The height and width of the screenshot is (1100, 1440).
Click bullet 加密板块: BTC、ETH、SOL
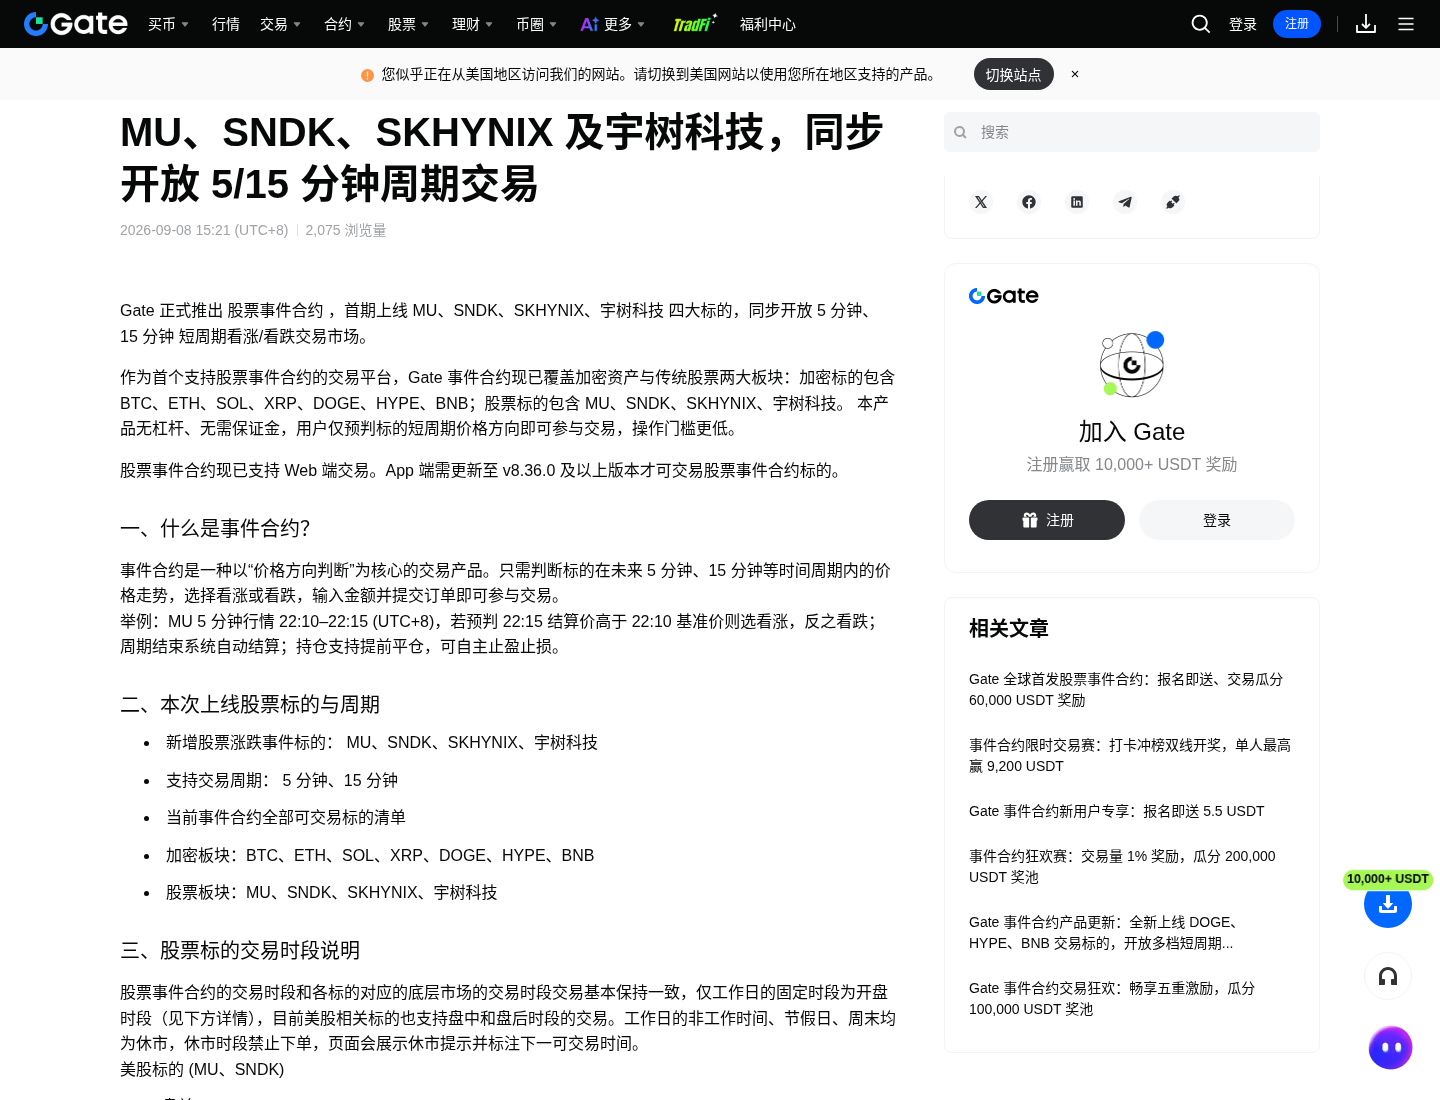380,855
